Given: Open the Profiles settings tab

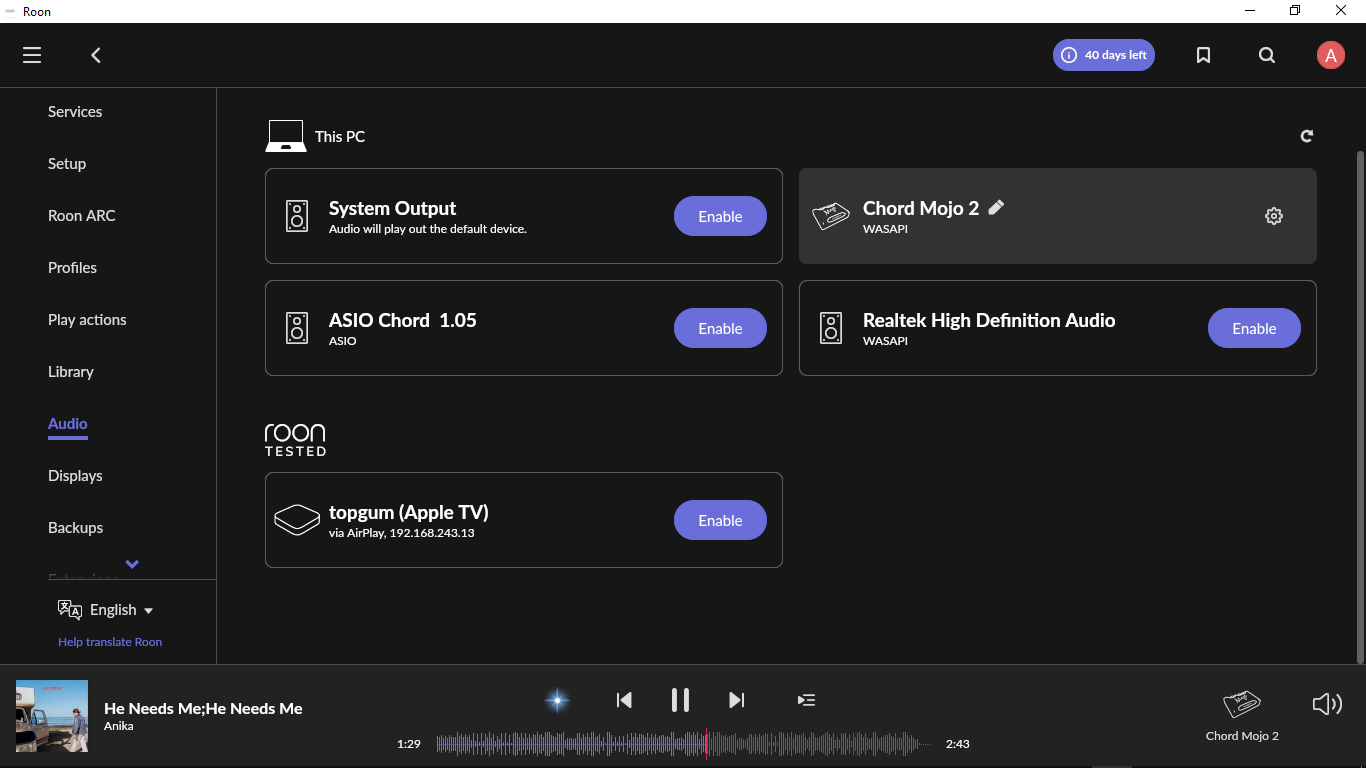Looking at the screenshot, I should [x=72, y=268].
